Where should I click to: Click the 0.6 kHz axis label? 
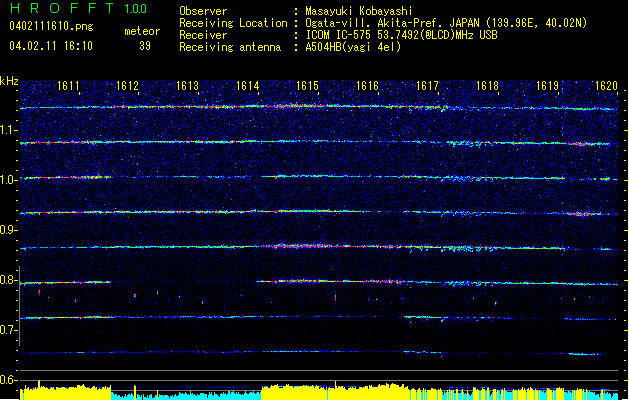(x=9, y=380)
